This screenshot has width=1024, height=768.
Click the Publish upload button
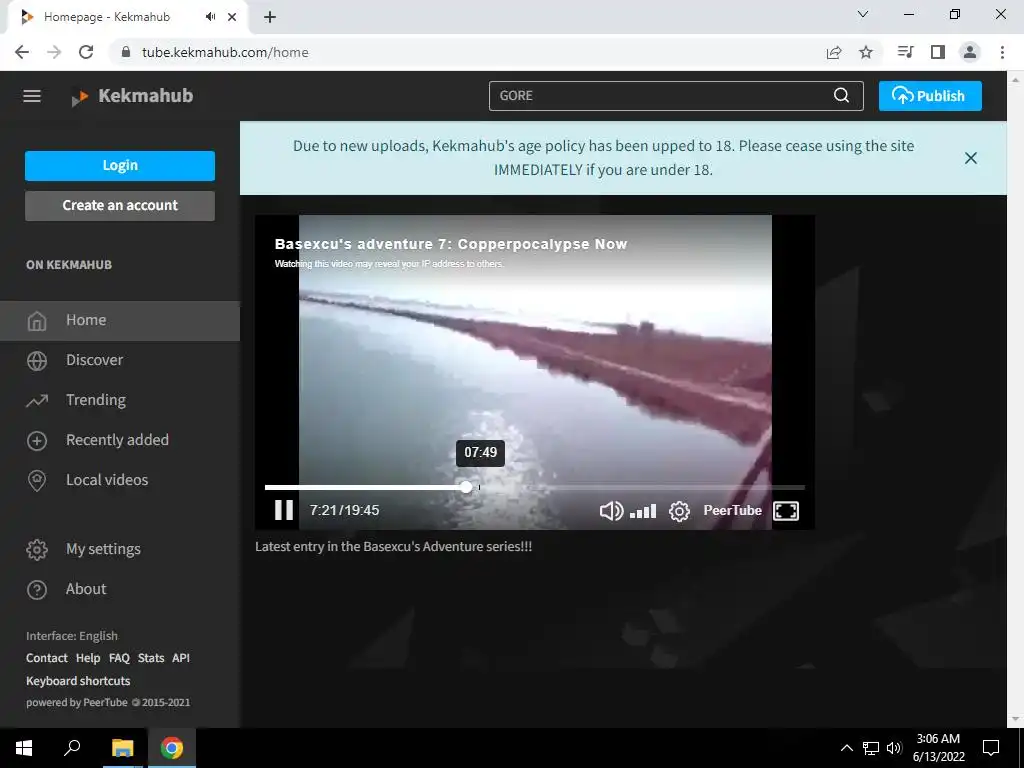tap(929, 96)
